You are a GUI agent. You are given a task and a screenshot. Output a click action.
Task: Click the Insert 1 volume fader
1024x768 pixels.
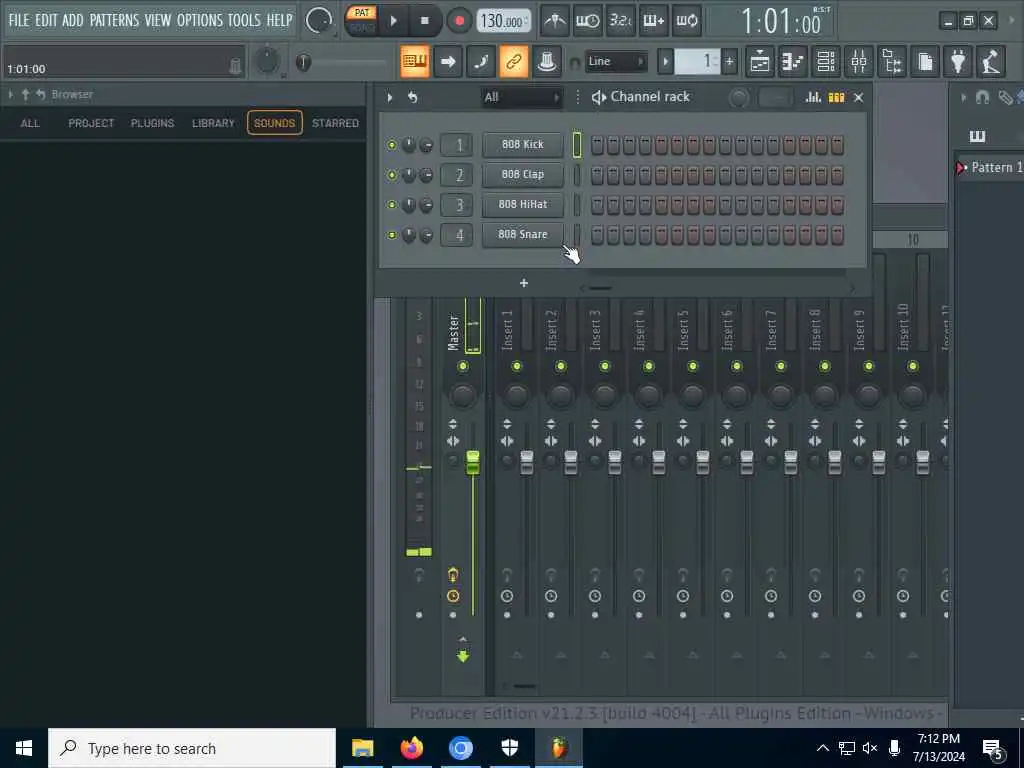[x=526, y=462]
